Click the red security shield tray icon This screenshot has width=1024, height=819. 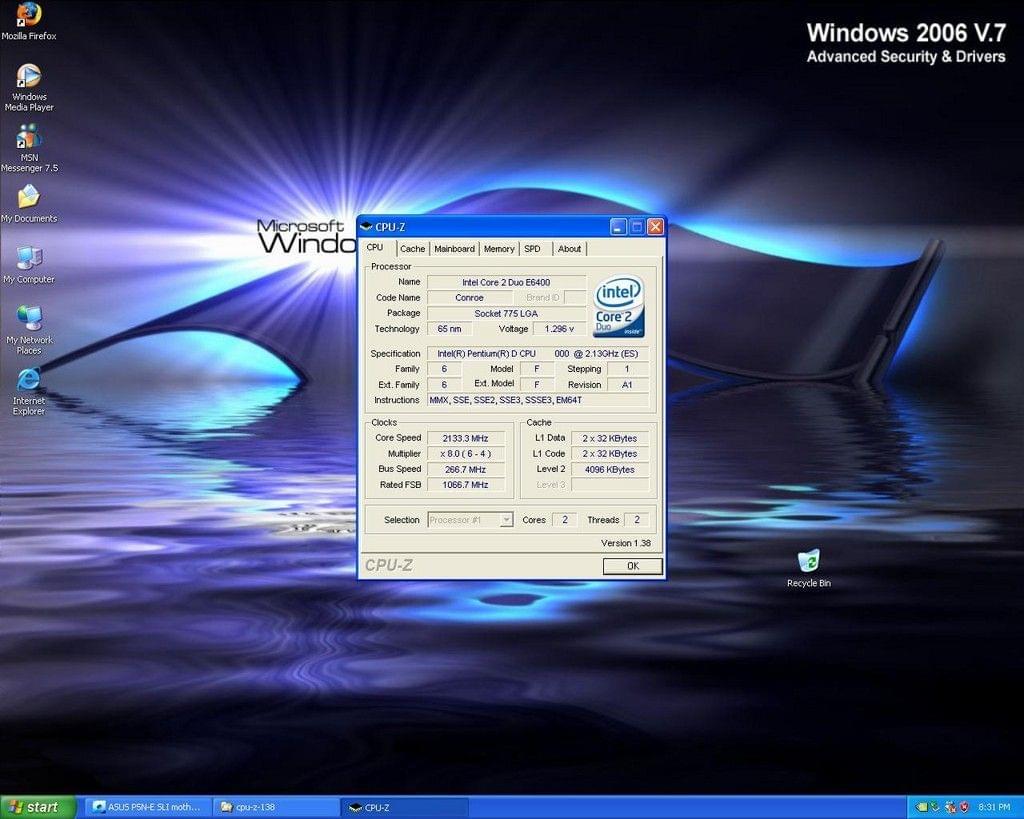click(964, 807)
